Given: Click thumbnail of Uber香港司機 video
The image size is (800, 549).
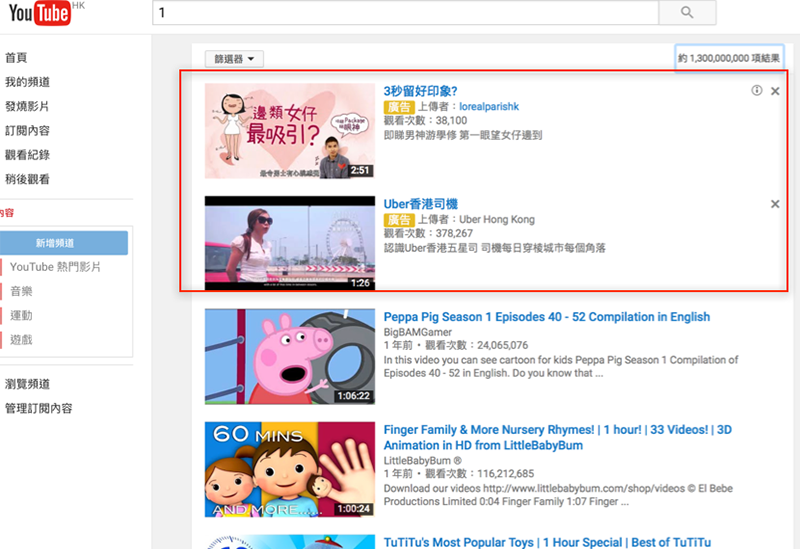Looking at the screenshot, I should [290, 243].
